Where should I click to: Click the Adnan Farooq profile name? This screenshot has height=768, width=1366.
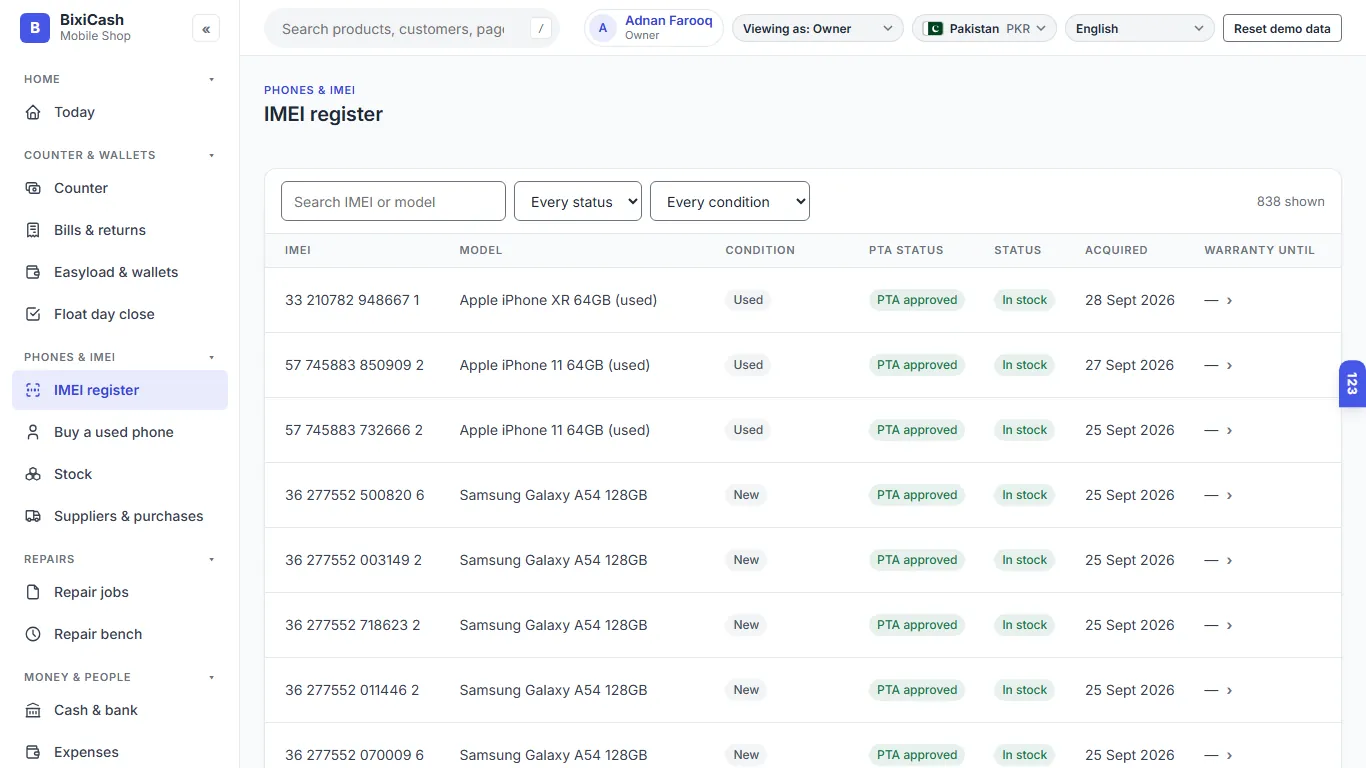coord(669,21)
